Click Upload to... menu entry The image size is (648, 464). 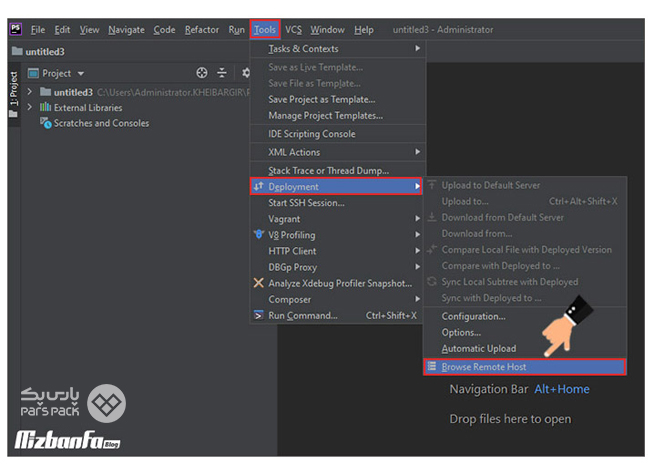525,201
